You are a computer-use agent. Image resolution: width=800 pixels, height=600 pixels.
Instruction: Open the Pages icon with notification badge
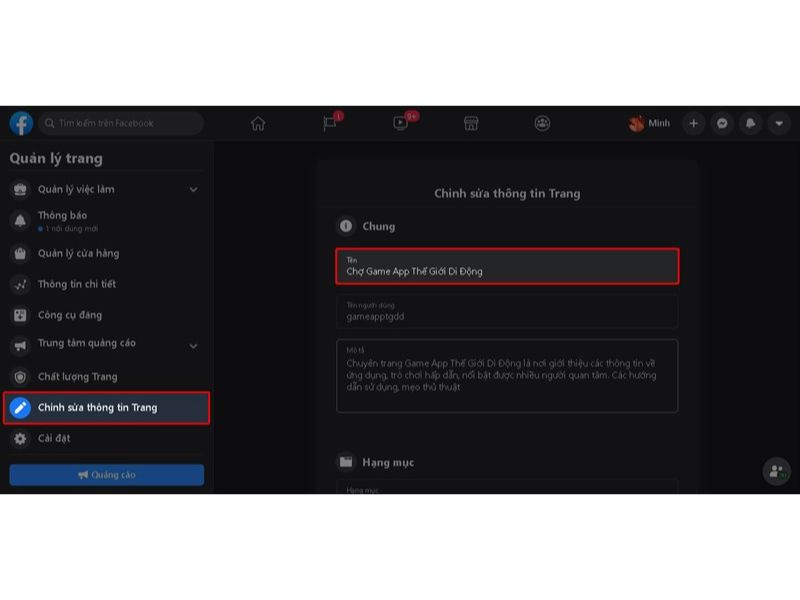330,123
